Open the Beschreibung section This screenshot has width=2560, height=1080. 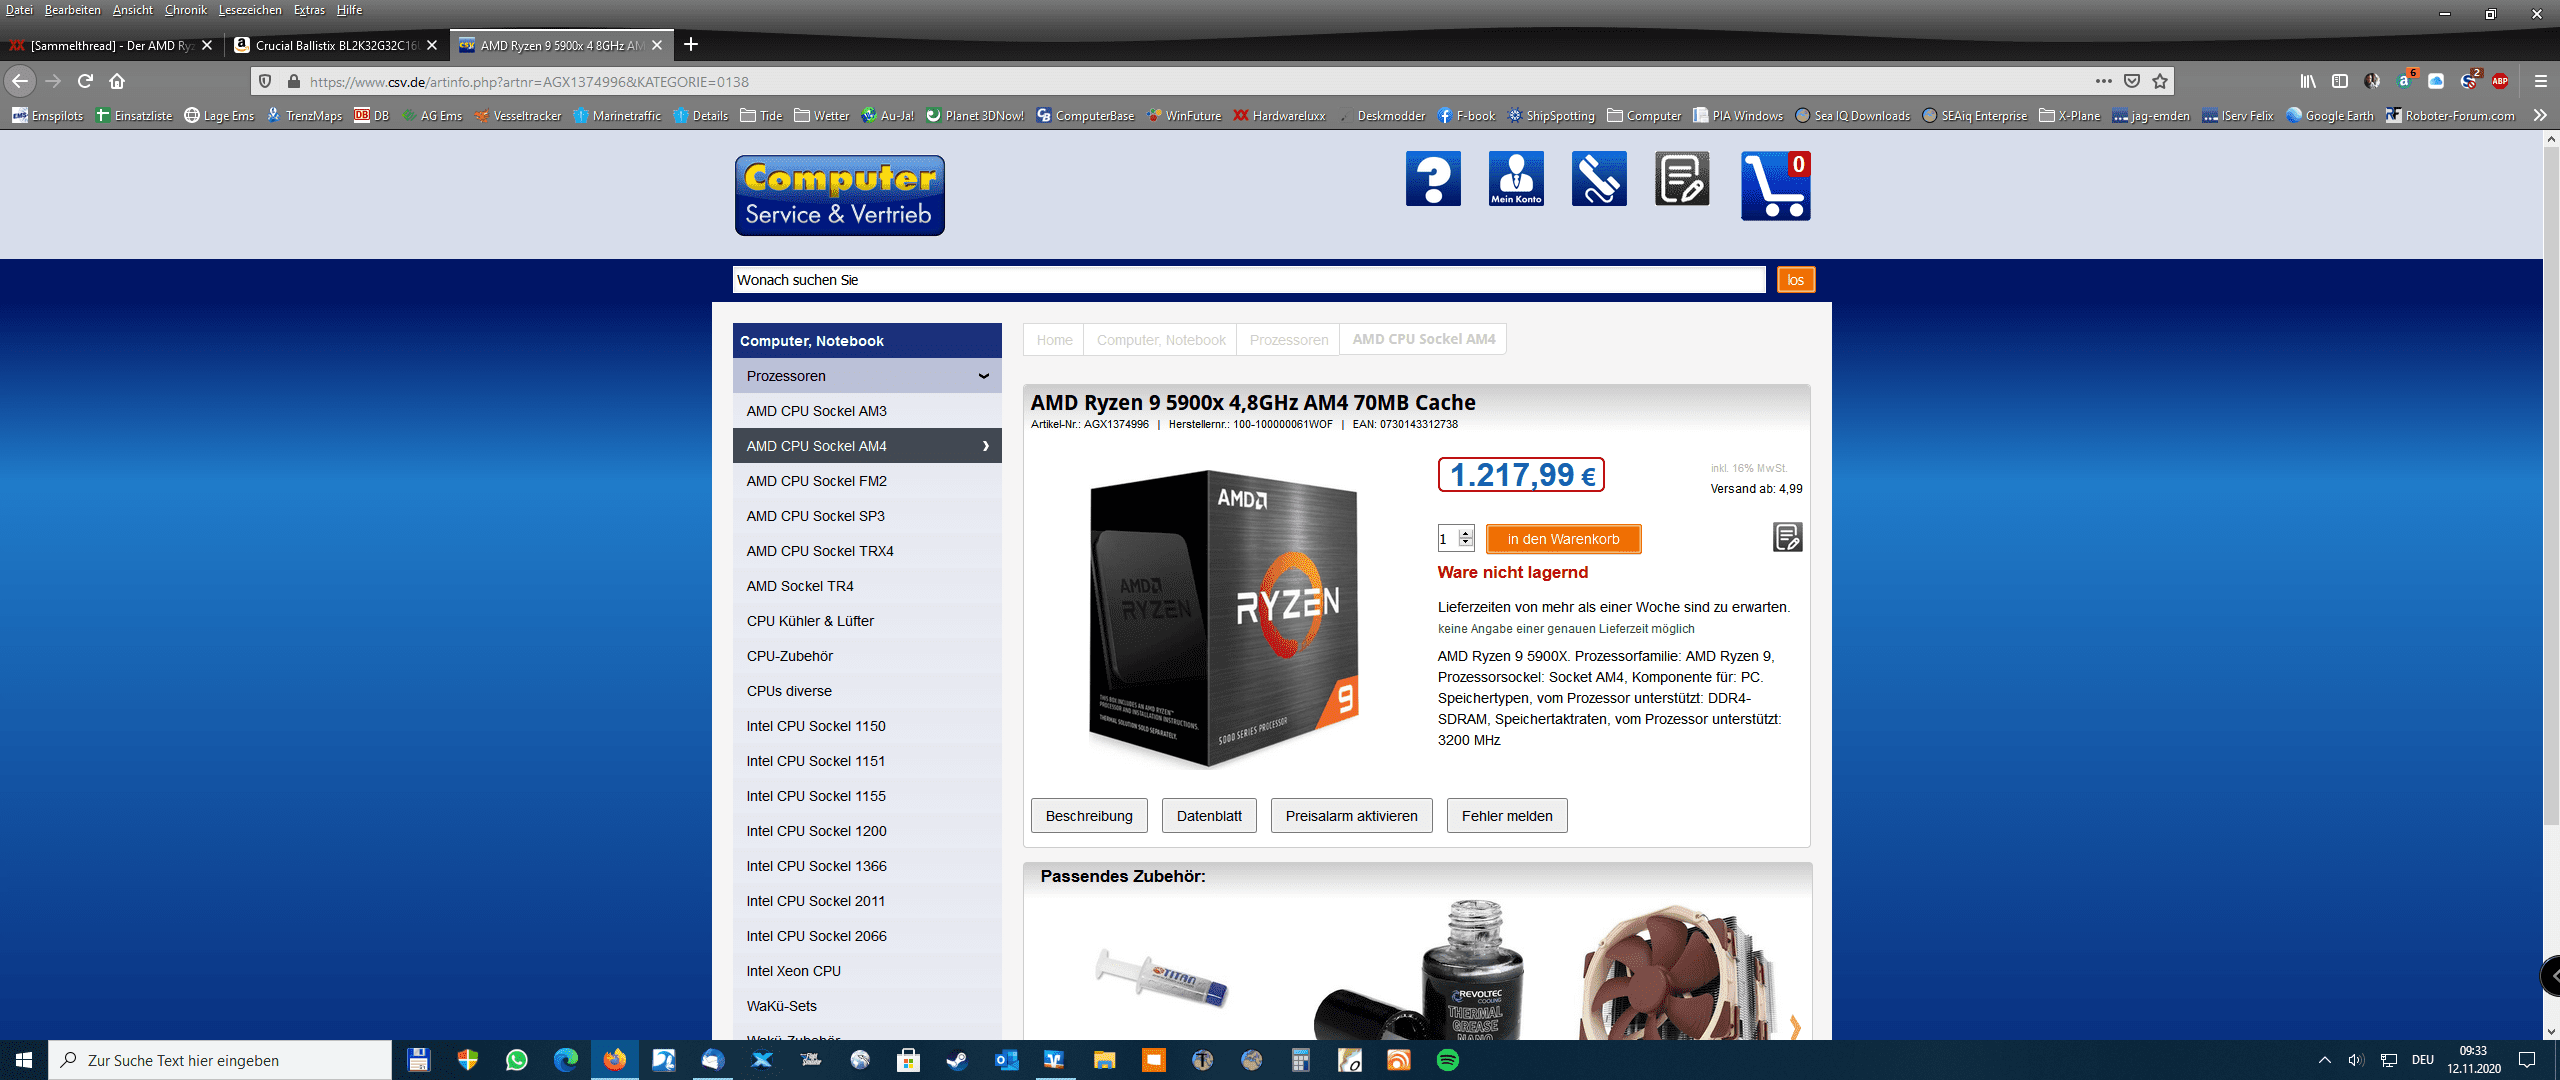coord(1089,816)
